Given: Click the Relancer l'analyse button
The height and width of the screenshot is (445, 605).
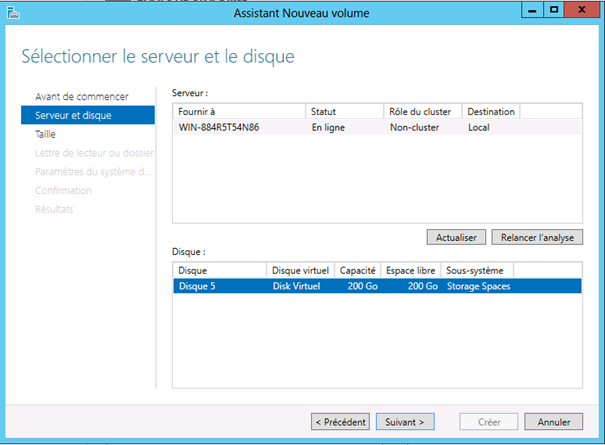Looking at the screenshot, I should pyautogui.click(x=537, y=237).
